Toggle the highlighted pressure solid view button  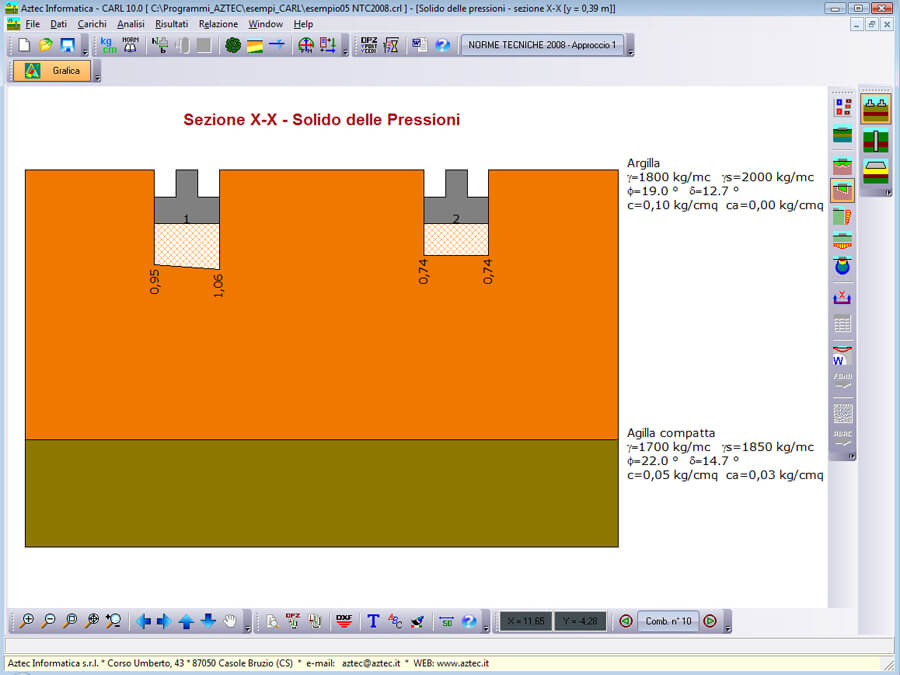point(842,189)
